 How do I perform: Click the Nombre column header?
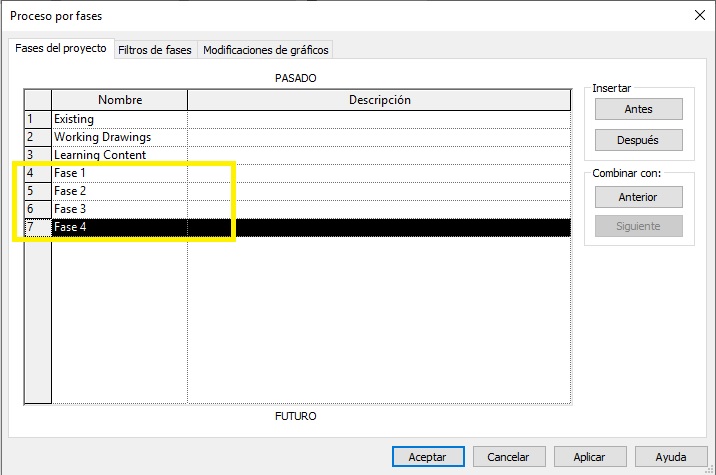pos(119,100)
